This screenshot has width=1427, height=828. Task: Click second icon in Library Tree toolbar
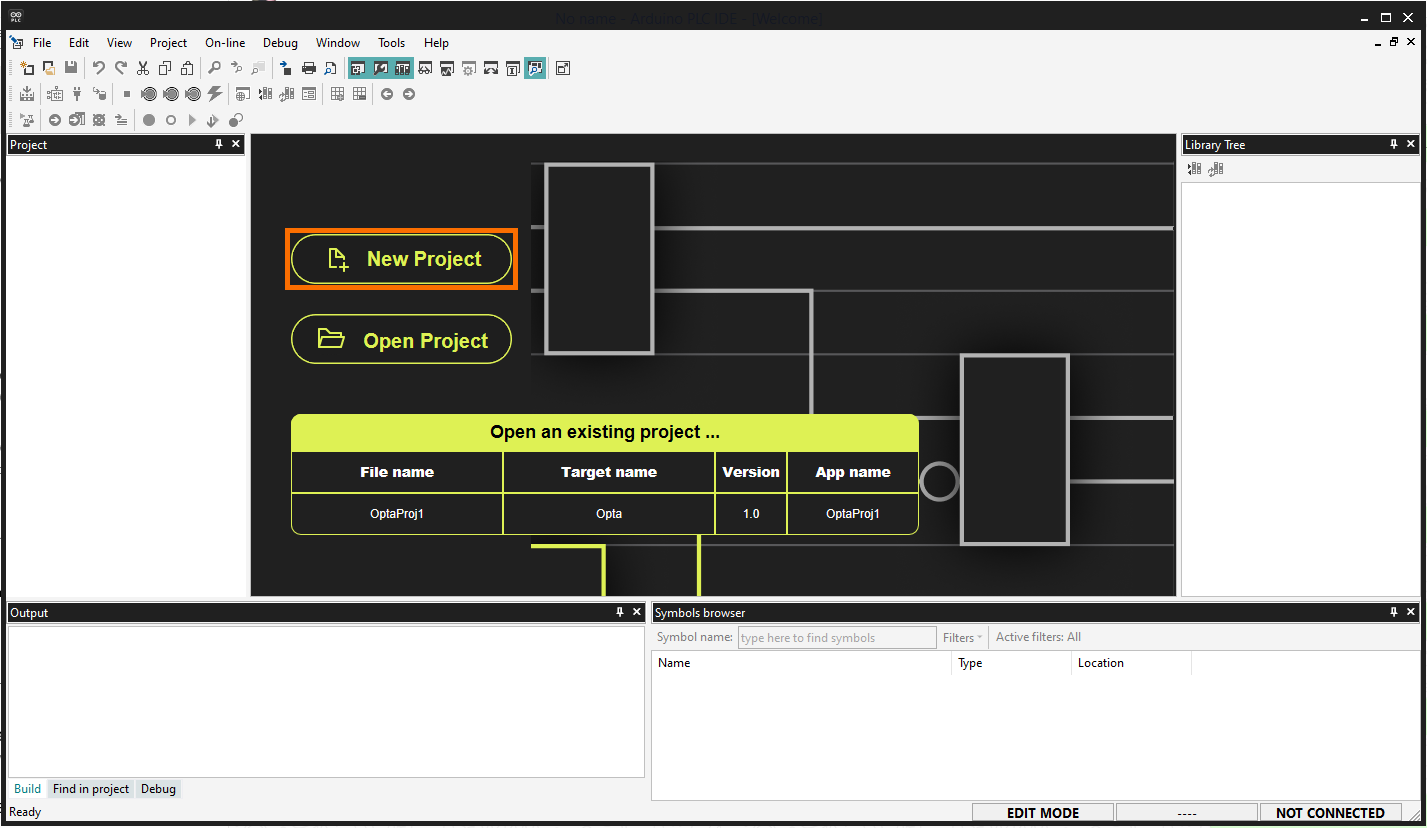pyautogui.click(x=1215, y=169)
